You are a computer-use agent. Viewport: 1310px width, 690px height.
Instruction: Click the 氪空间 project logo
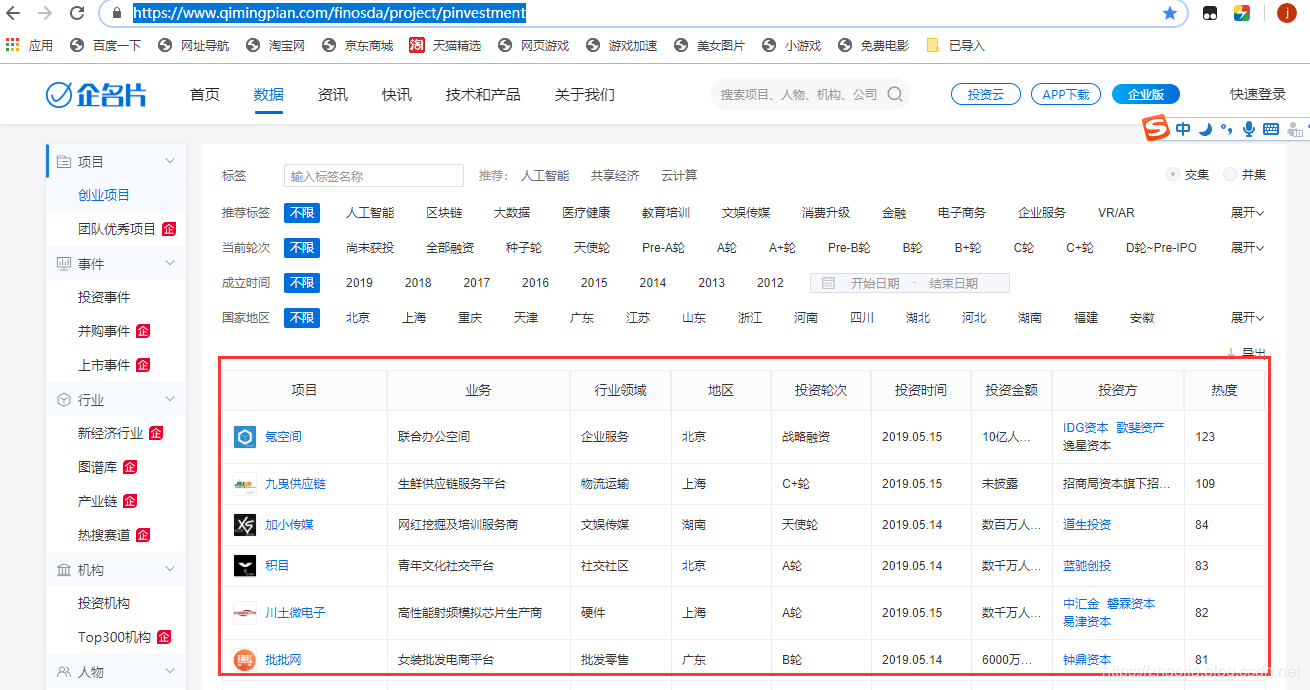click(245, 437)
